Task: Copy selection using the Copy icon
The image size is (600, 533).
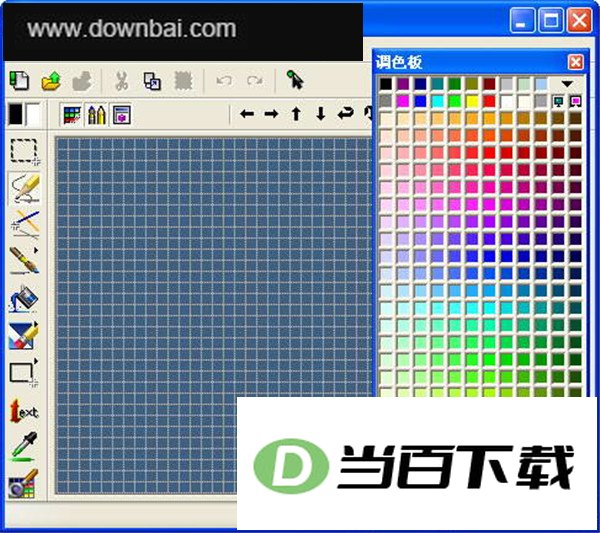Action: click(152, 81)
